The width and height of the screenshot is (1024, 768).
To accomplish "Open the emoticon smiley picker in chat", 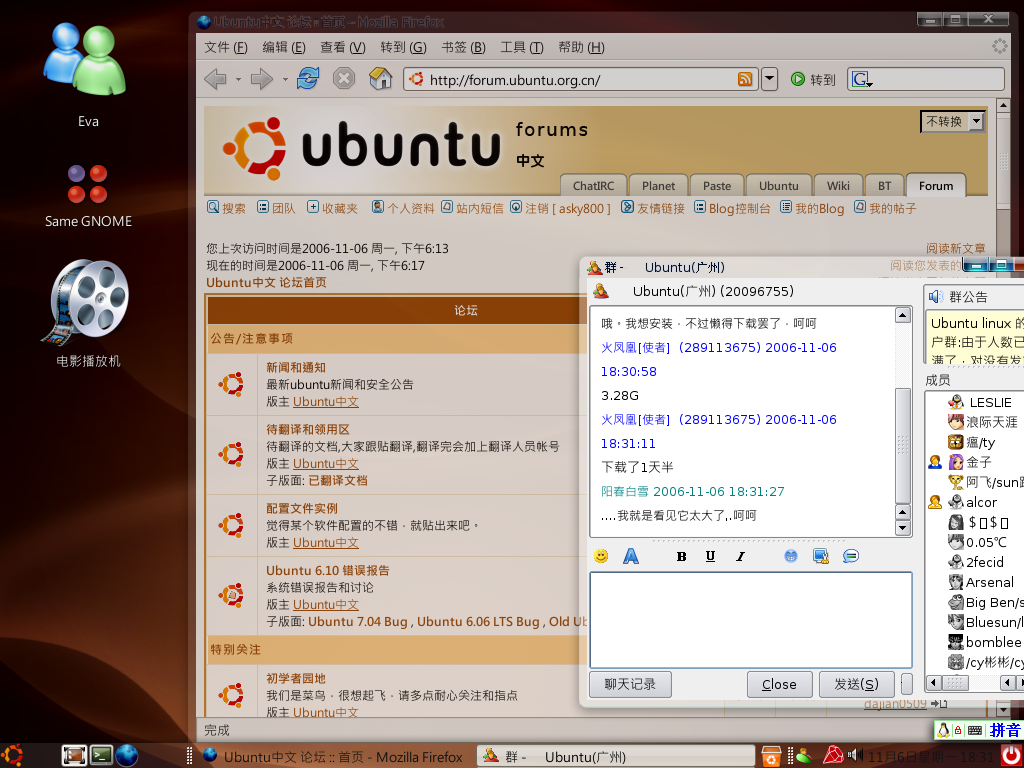I will tap(601, 556).
